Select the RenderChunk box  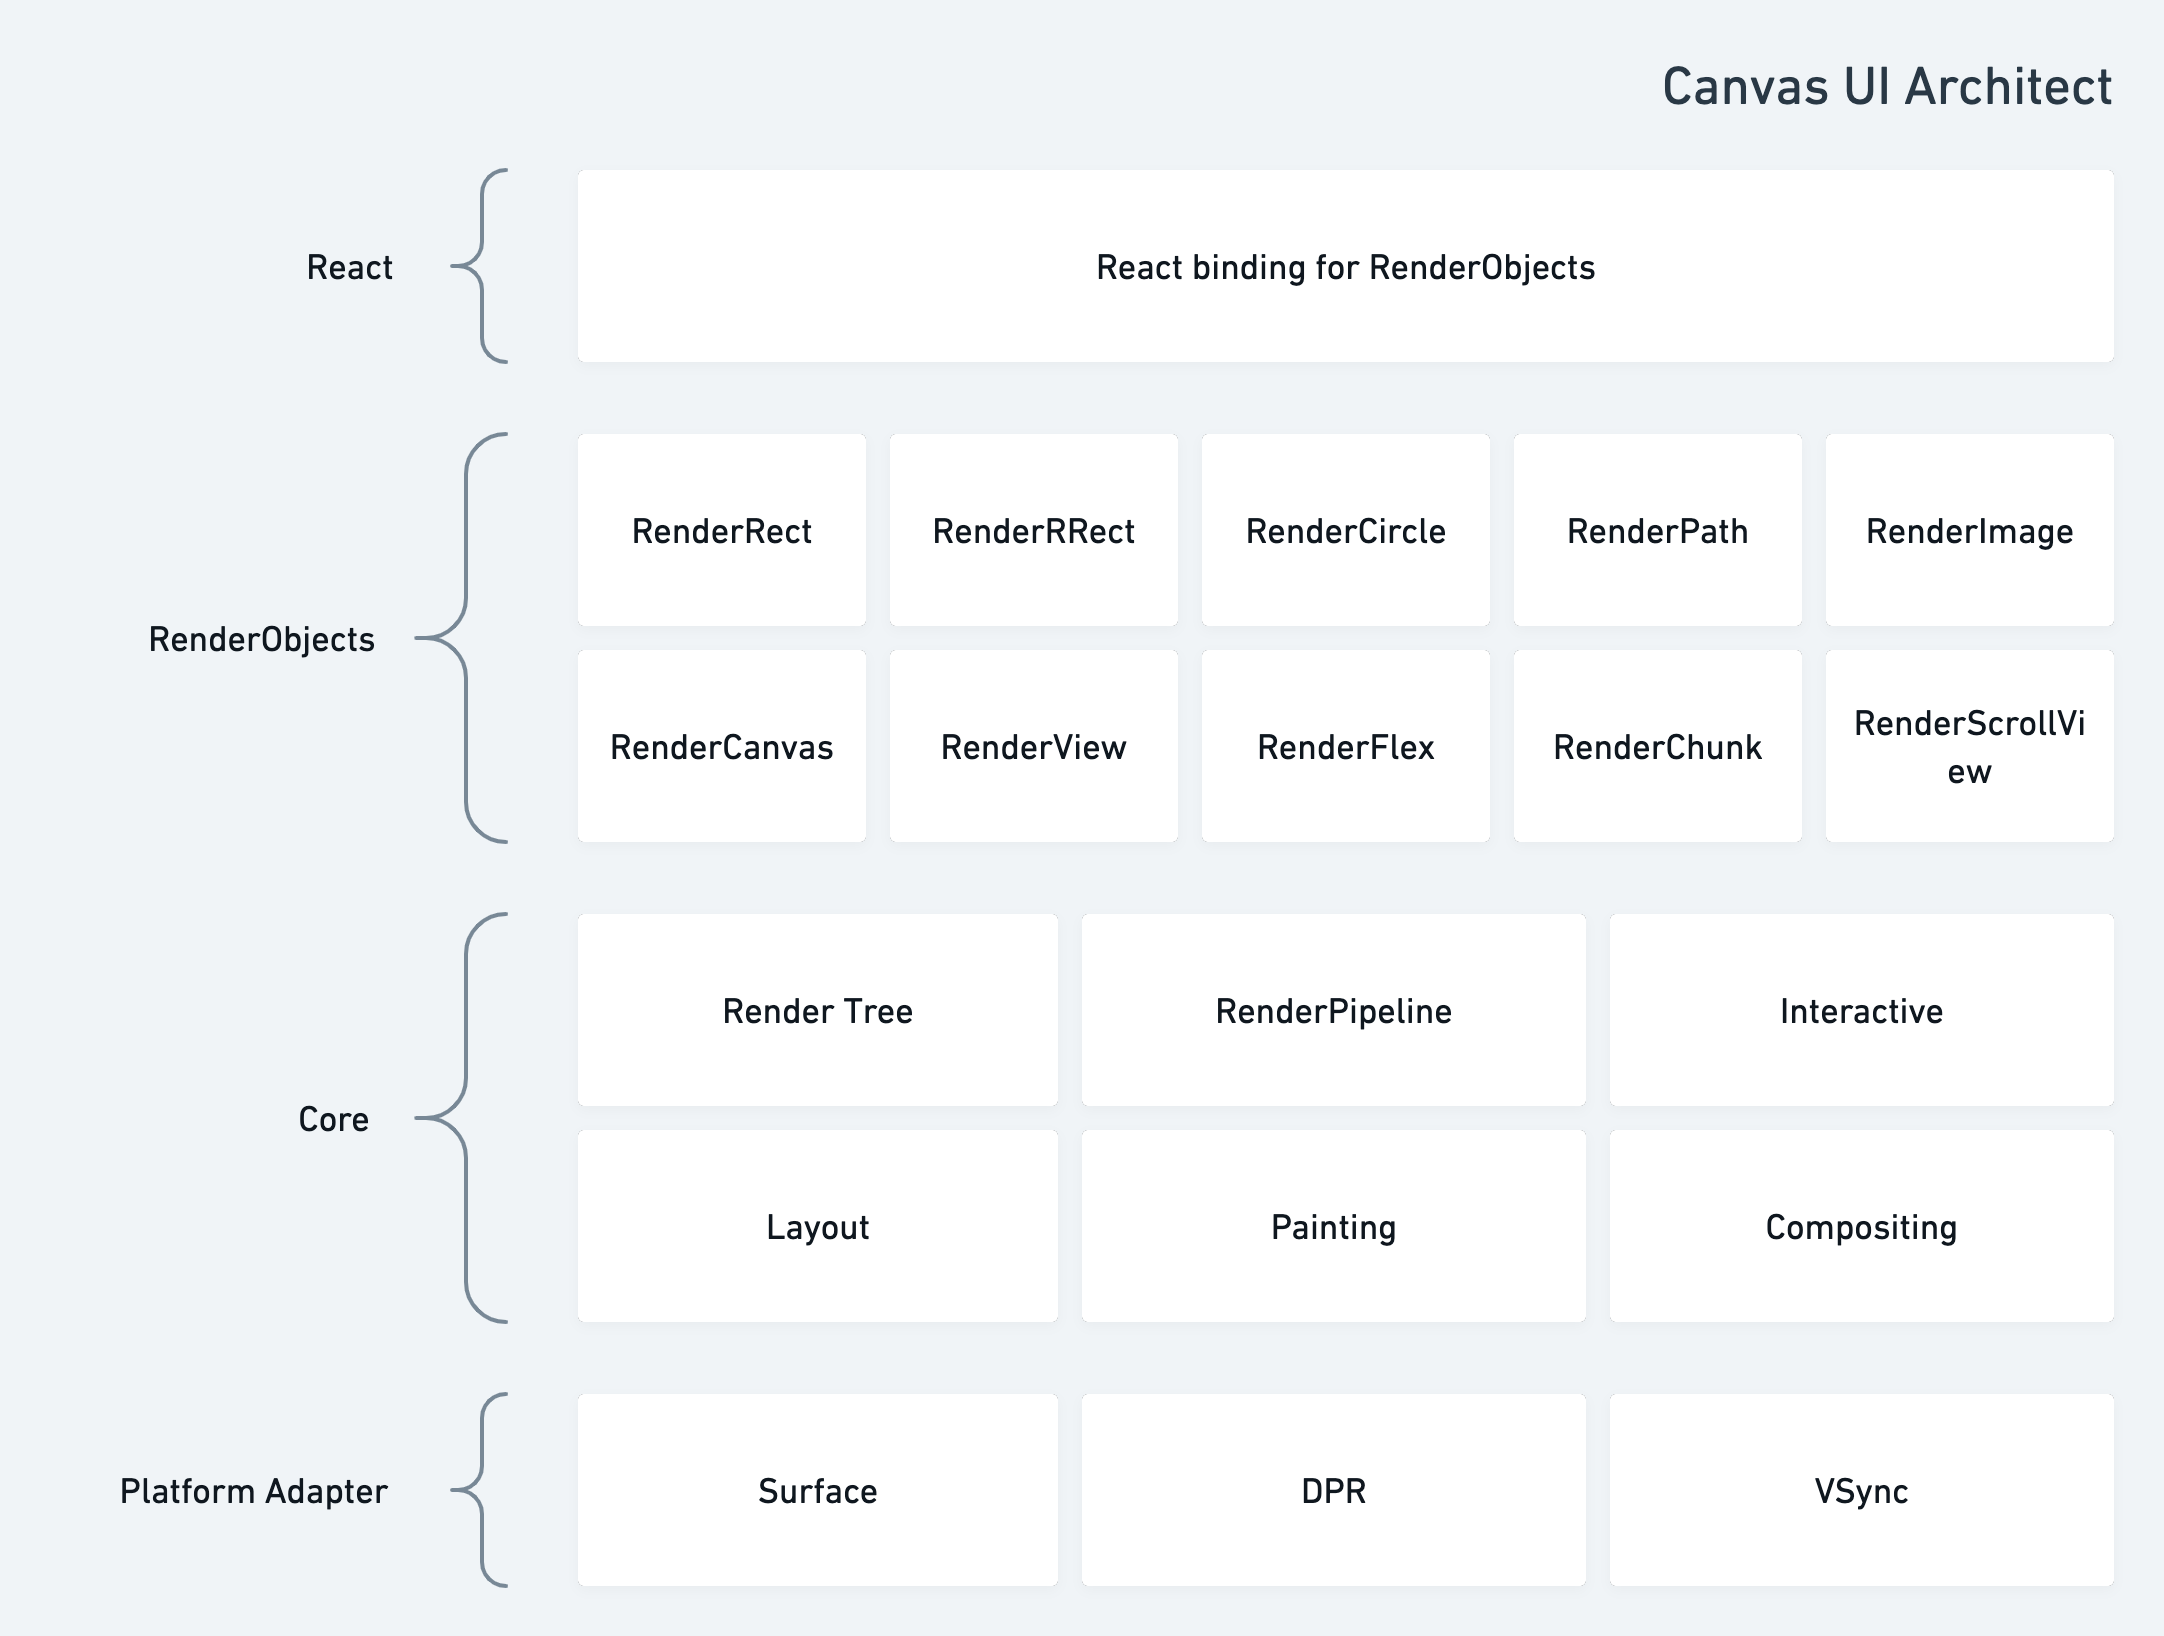pyautogui.click(x=1657, y=746)
